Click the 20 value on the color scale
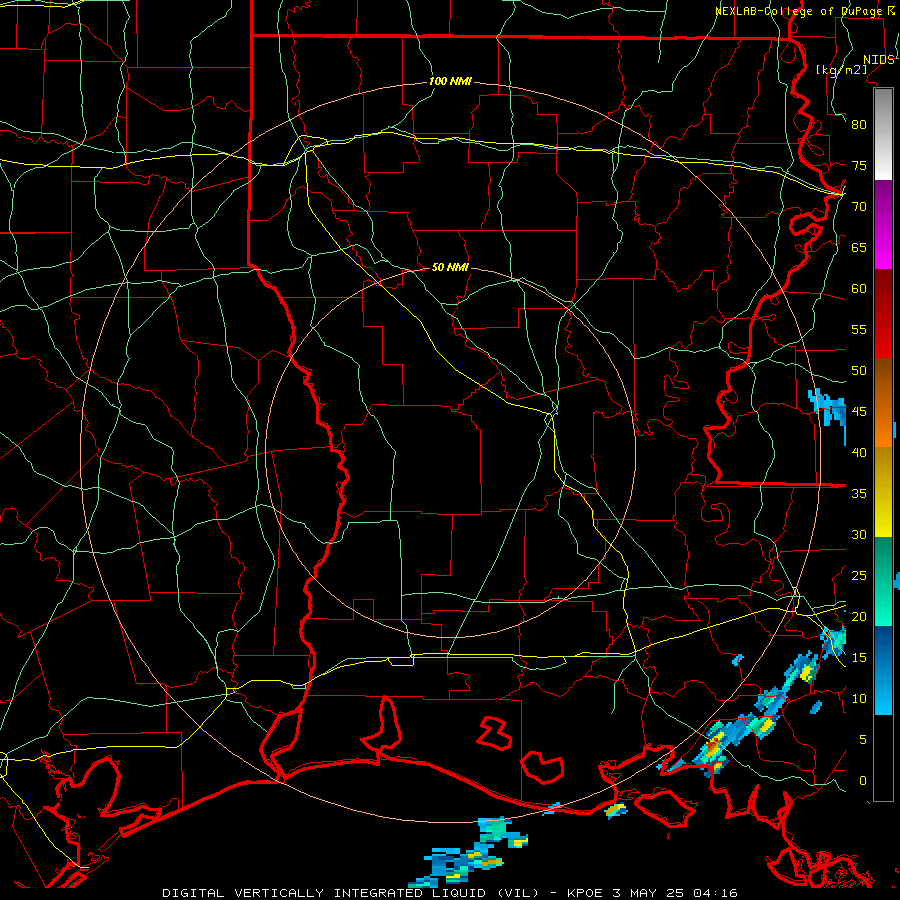The image size is (900, 900). (x=859, y=617)
